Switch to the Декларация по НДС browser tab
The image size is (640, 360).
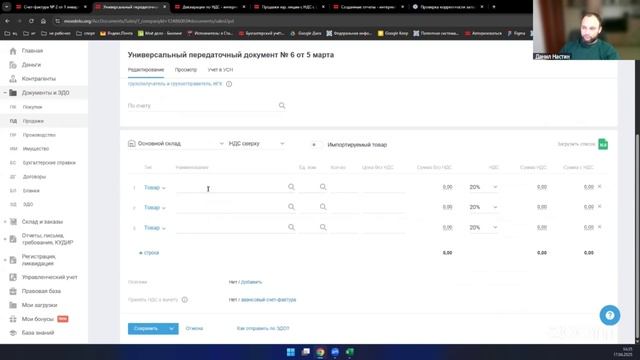[210, 7]
